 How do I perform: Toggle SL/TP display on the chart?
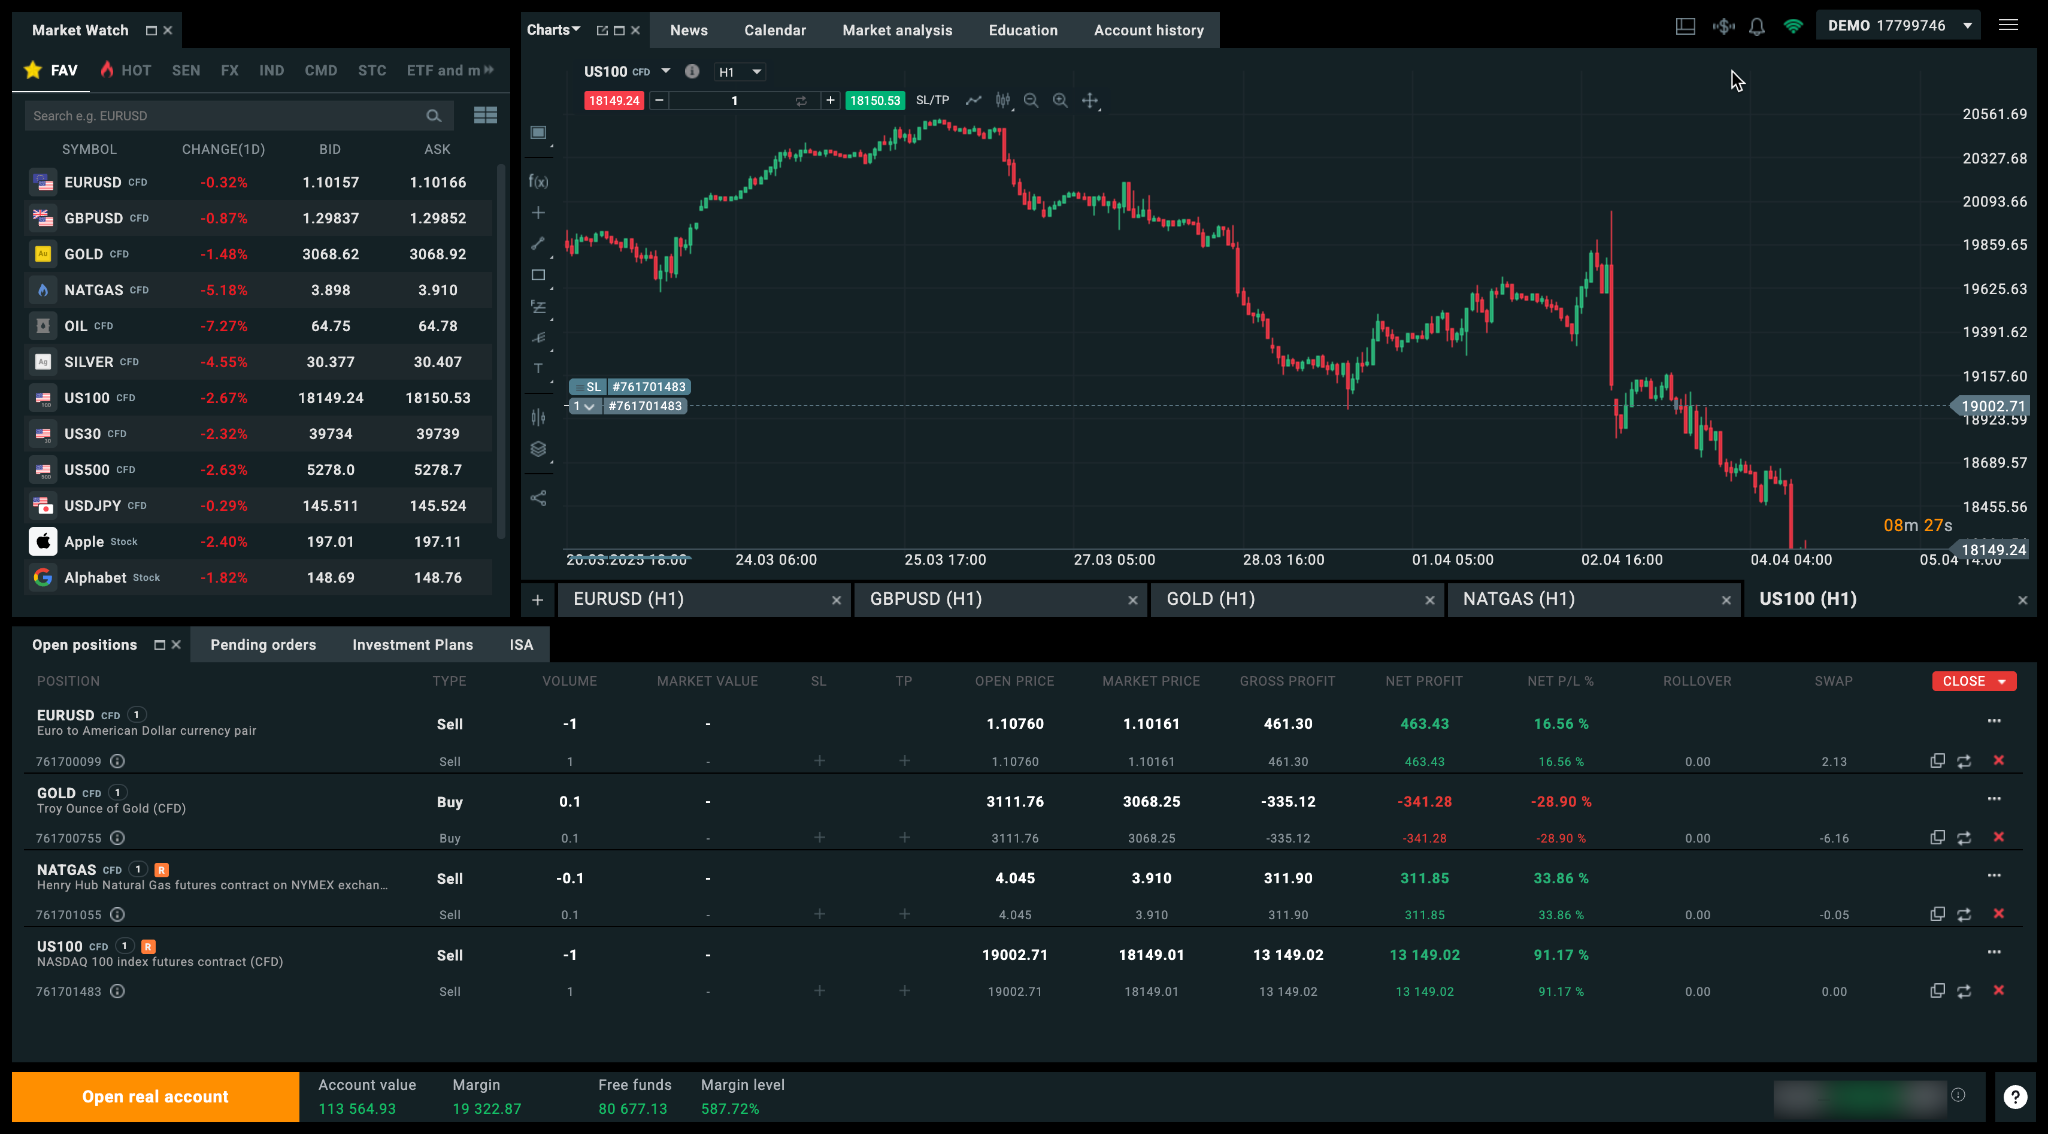click(x=932, y=100)
